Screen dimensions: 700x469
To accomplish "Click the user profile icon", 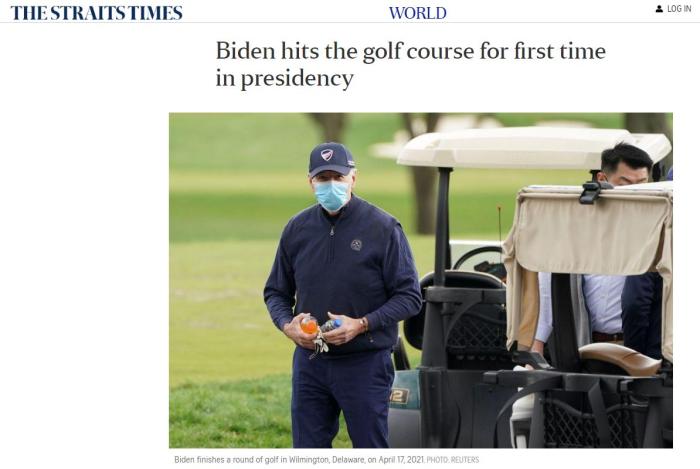I will (659, 8).
